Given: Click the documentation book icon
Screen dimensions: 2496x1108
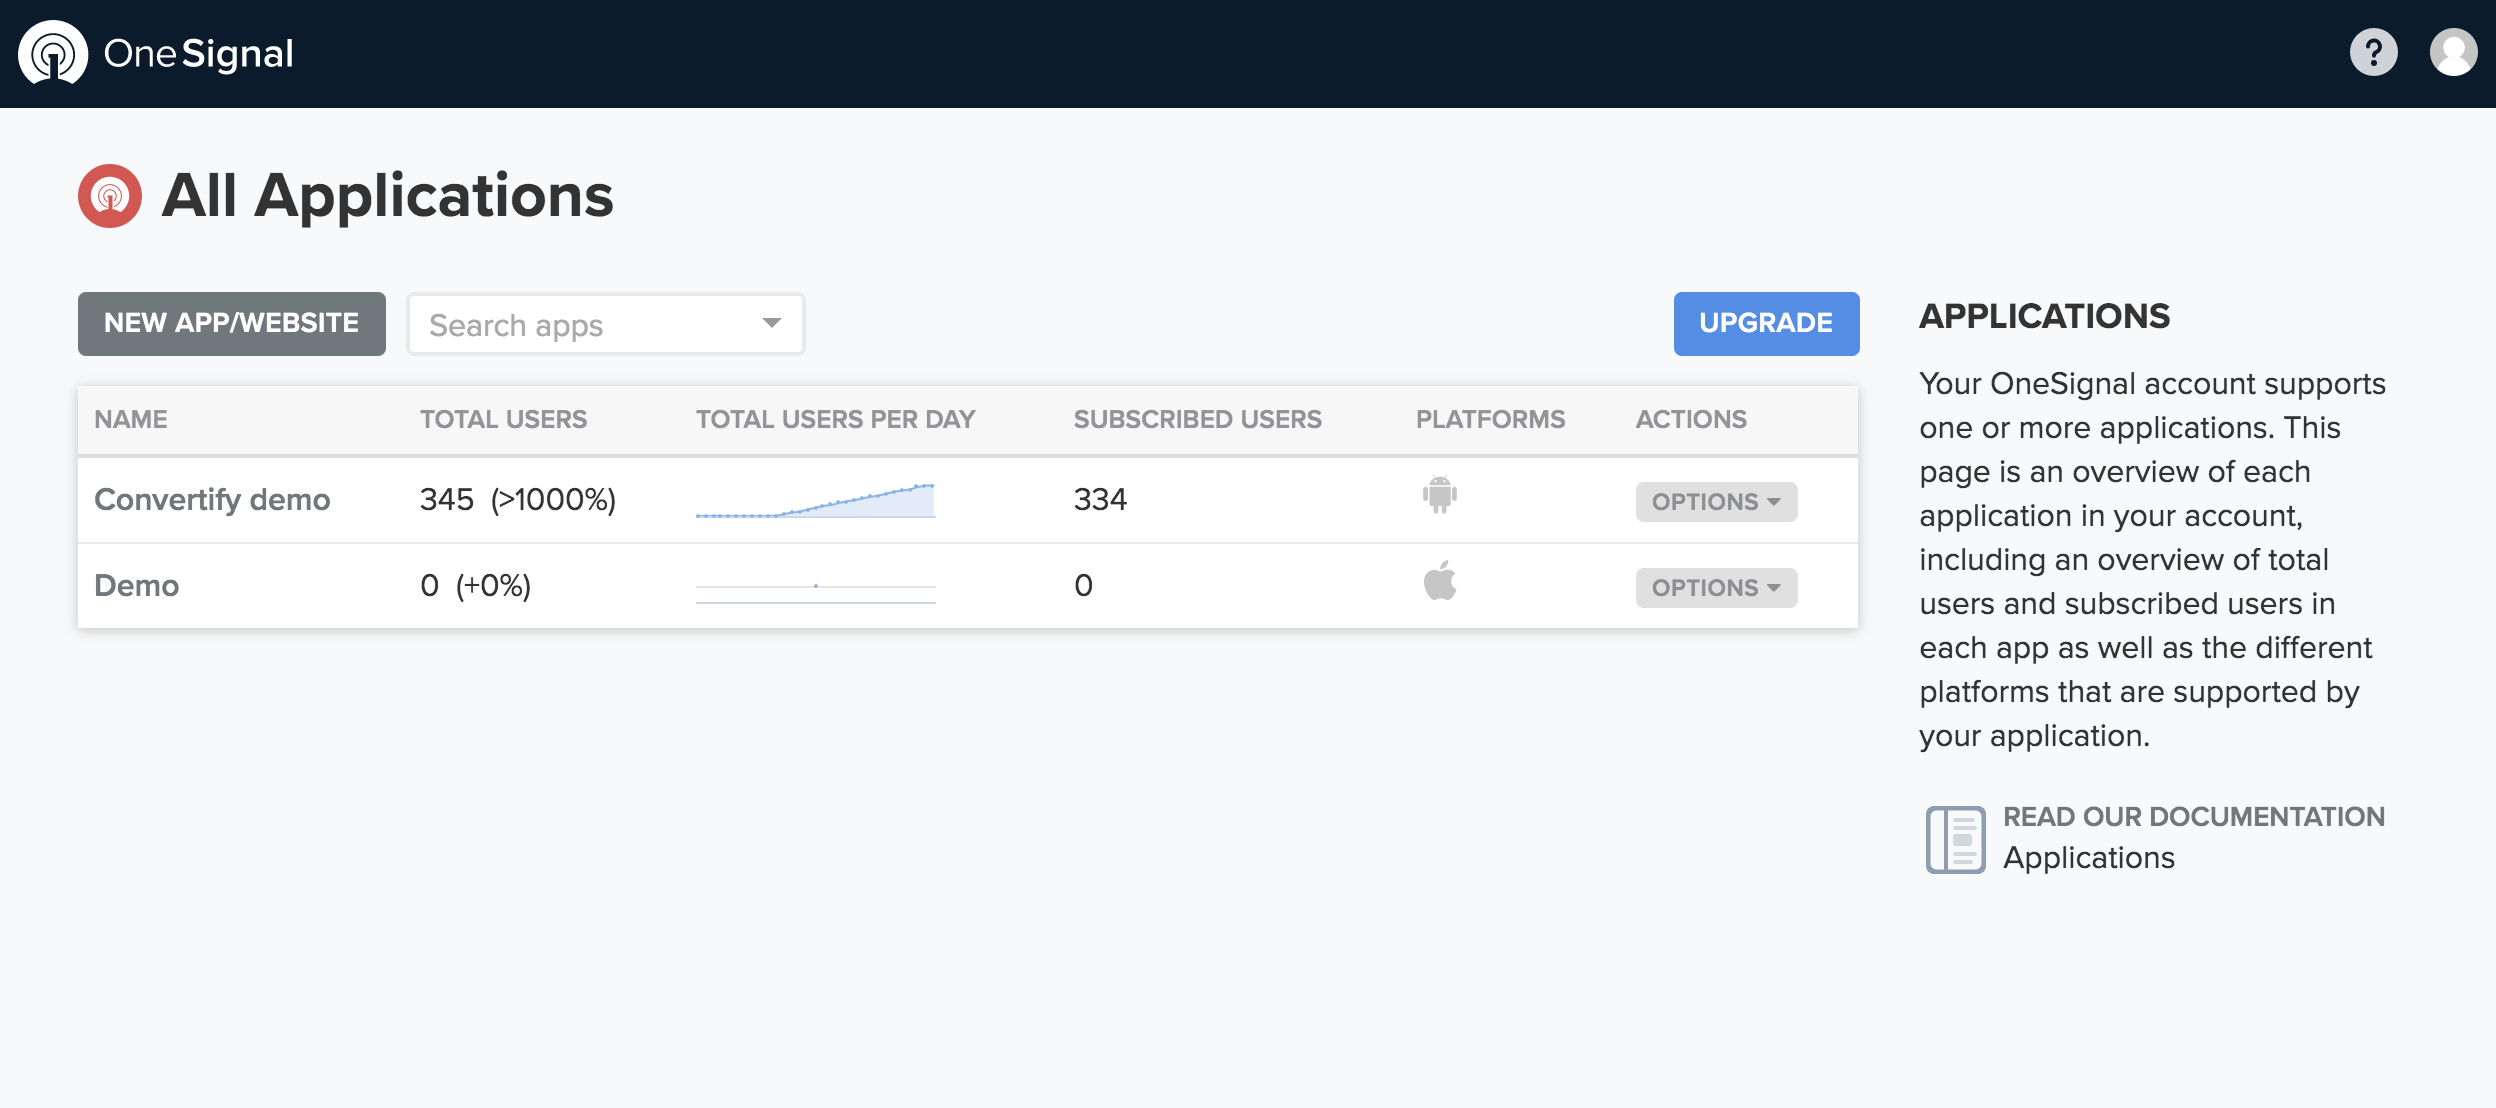Looking at the screenshot, I should click(1955, 839).
